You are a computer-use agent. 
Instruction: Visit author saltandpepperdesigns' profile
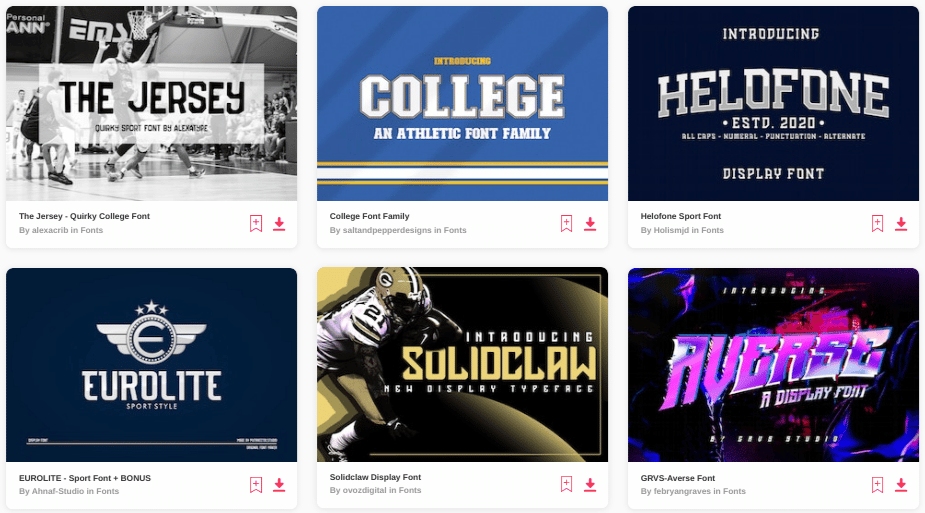(387, 230)
